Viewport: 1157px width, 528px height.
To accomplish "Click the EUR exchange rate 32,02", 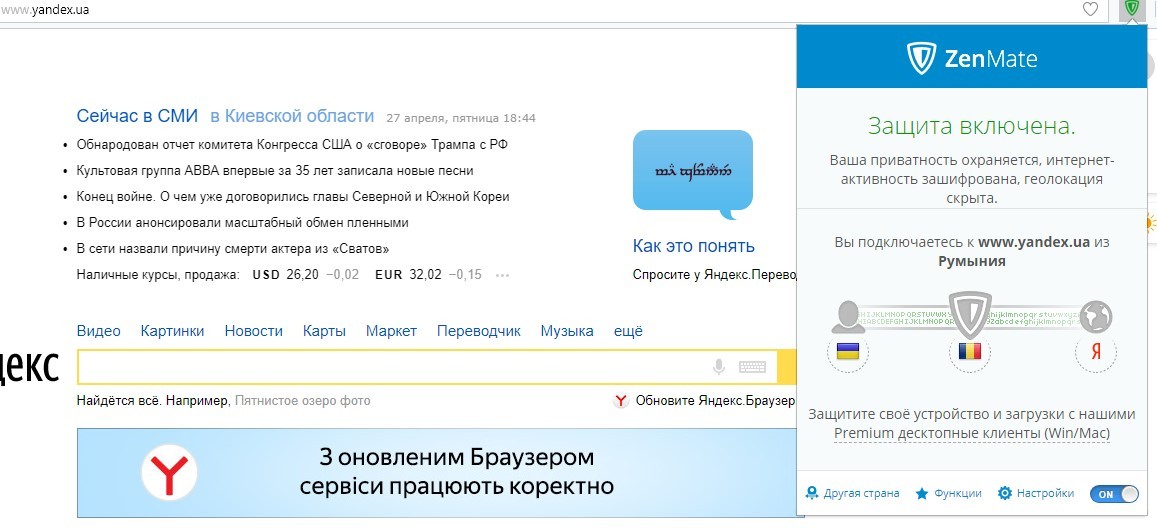I will click(428, 275).
